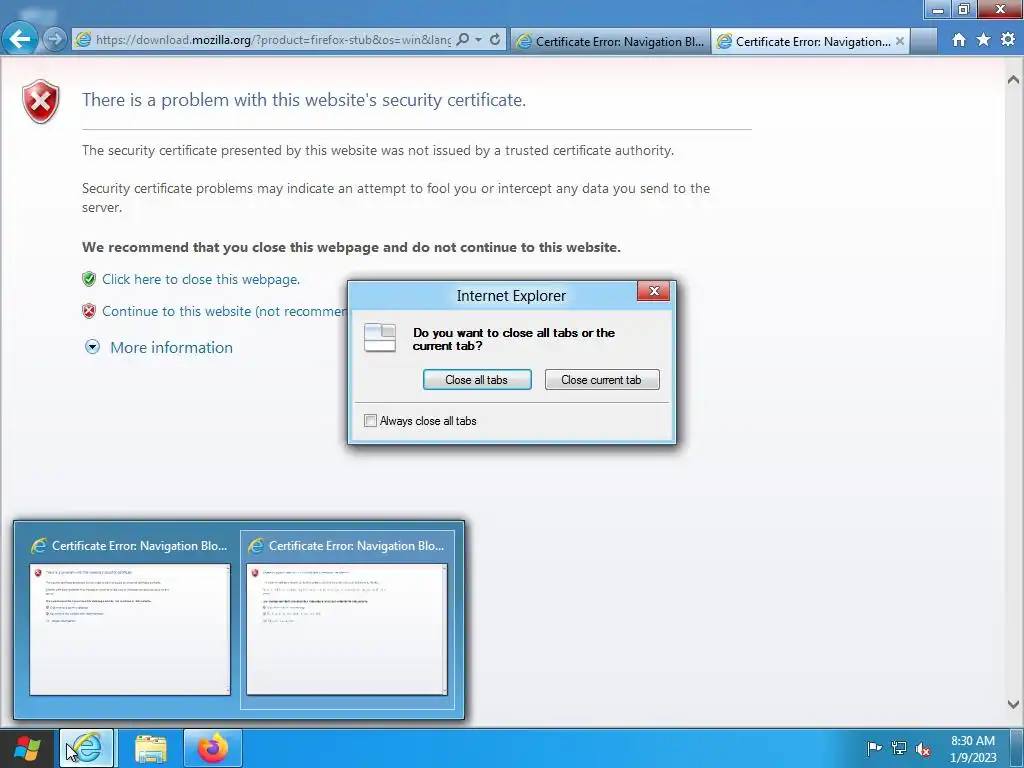Click the Forward navigation arrow
Viewport: 1024px width, 768px height.
[x=56, y=39]
